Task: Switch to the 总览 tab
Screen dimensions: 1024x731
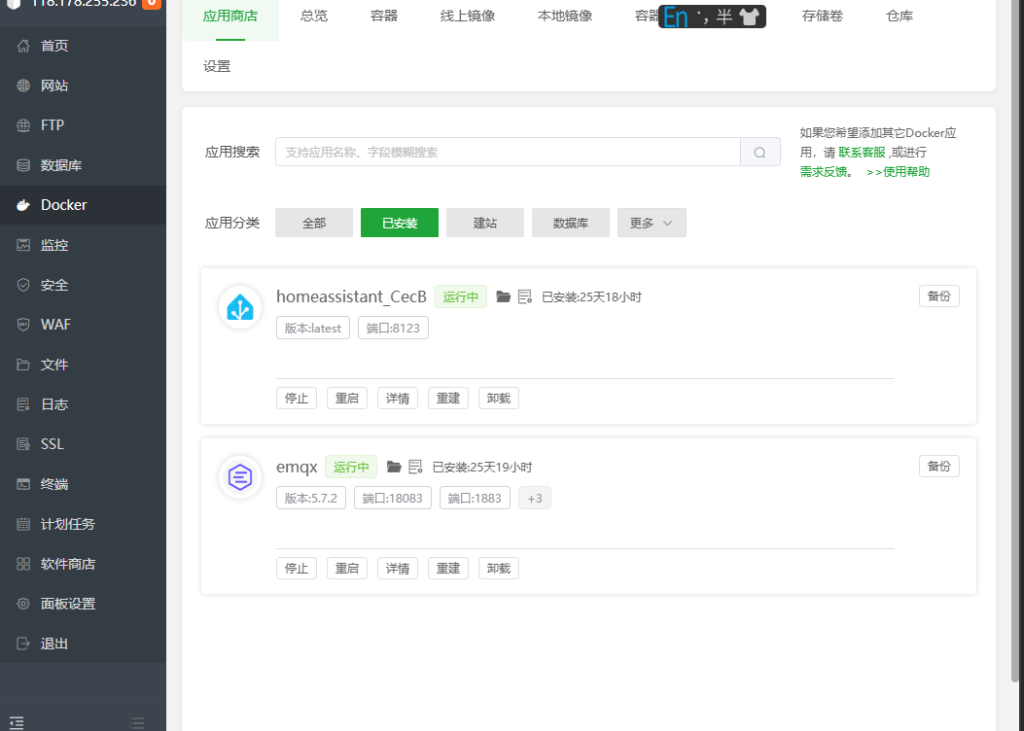Action: (314, 16)
